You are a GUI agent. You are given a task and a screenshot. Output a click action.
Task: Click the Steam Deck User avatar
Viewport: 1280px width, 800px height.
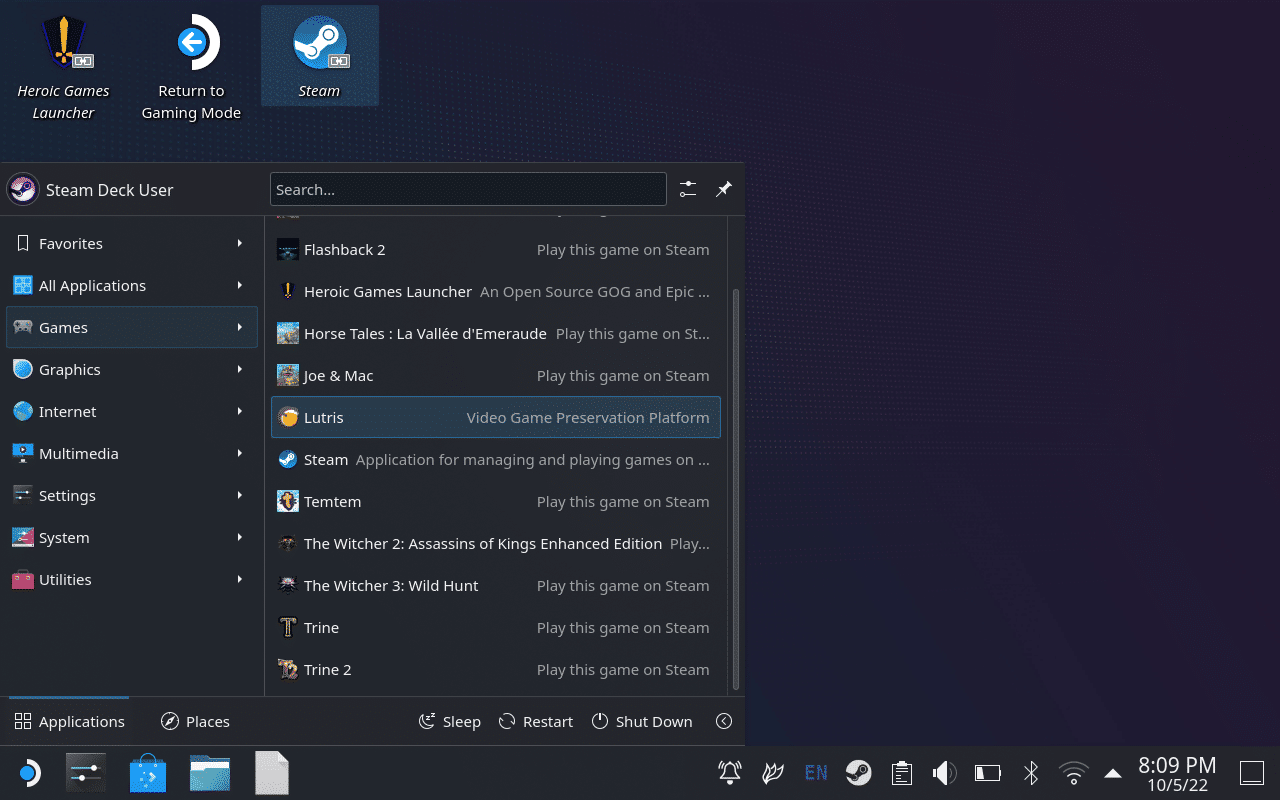(x=23, y=189)
